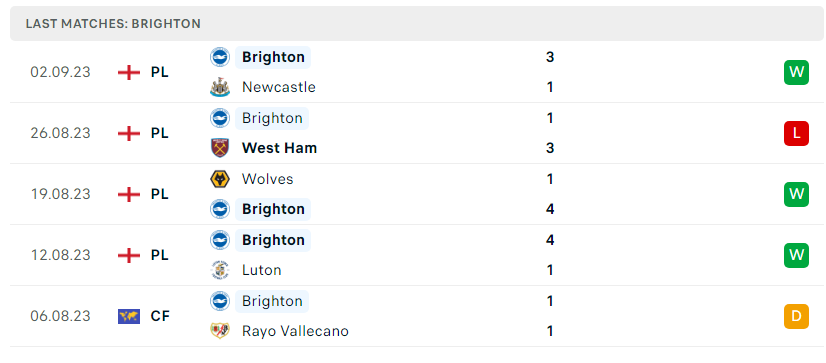Screen dimensions: 826x363
Task: Click the CF competition label
Action: (x=160, y=316)
